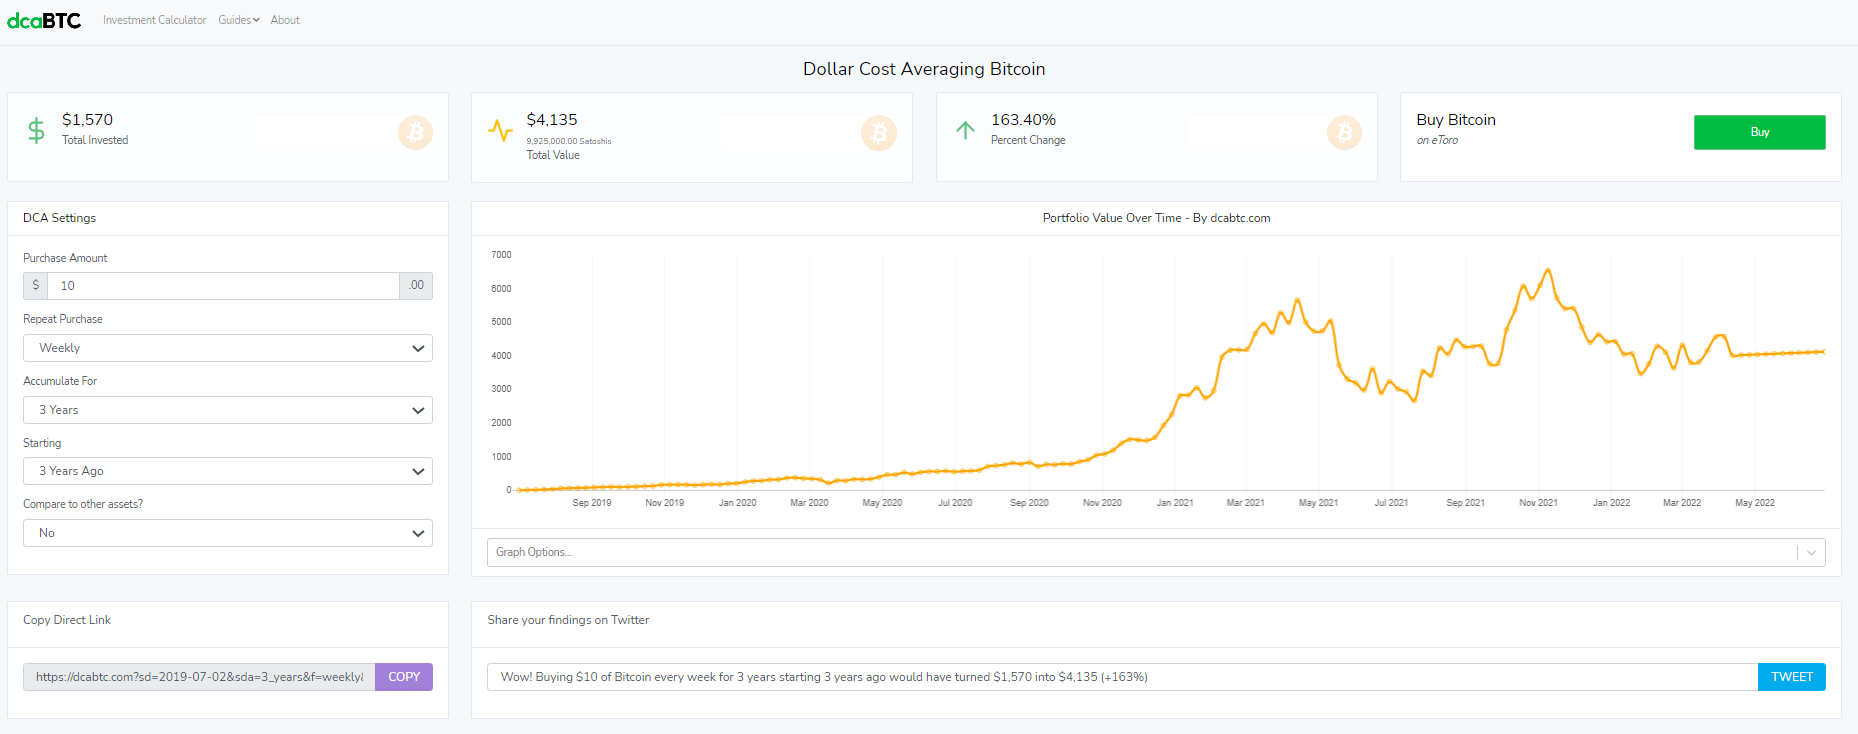Click the dollar prefix on Purchase Amount
The height and width of the screenshot is (734, 1858).
coord(36,286)
